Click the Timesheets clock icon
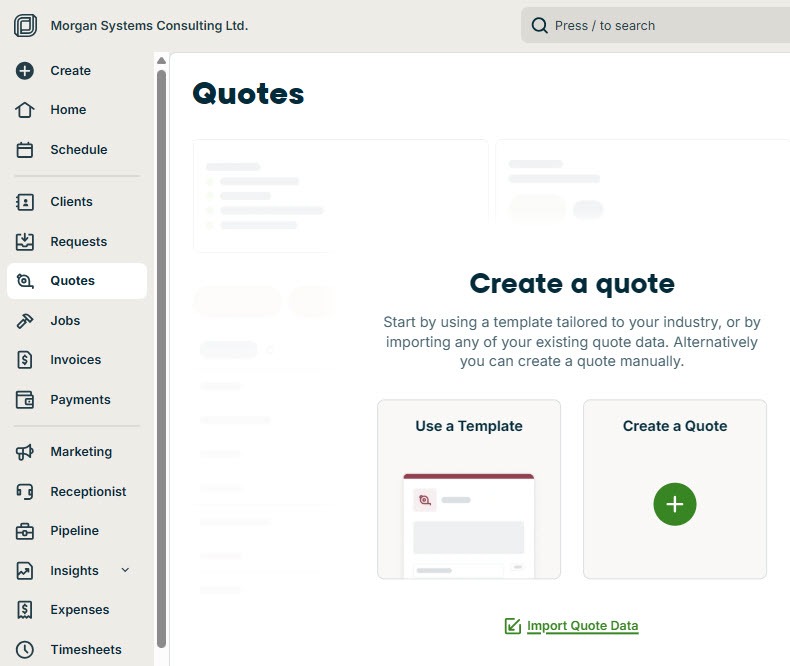 point(25,649)
